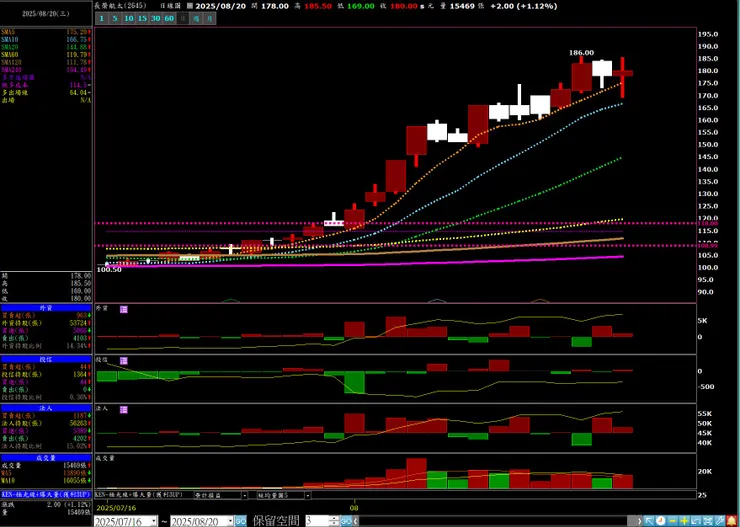The width and height of the screenshot is (740, 527).
Task: Click the blue 投信 panel header
Action: [46, 359]
